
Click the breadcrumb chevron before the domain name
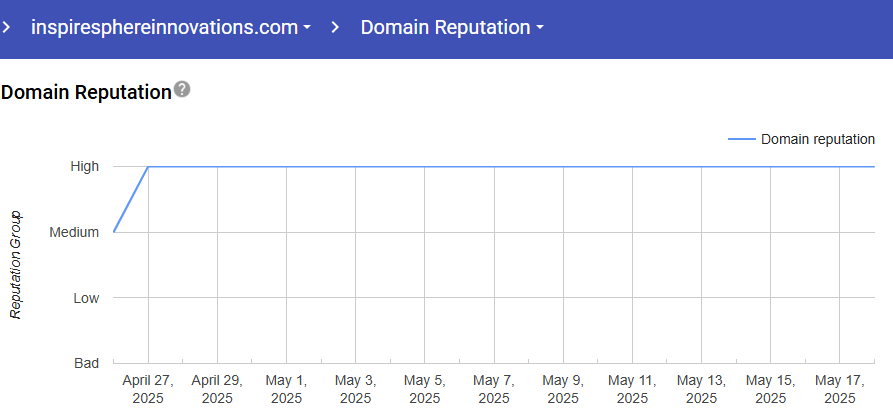pos(7,27)
